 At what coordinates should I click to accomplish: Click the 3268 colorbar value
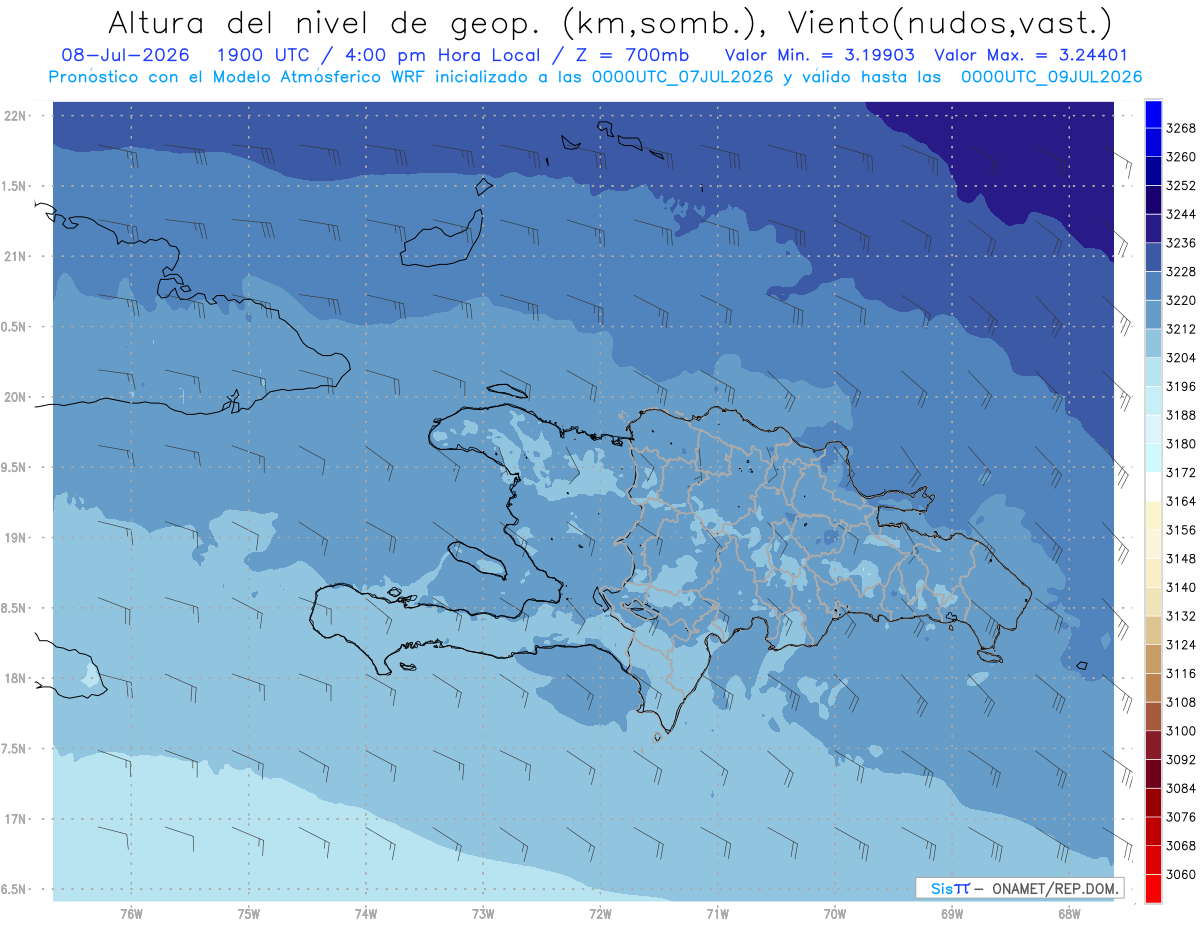click(1181, 128)
